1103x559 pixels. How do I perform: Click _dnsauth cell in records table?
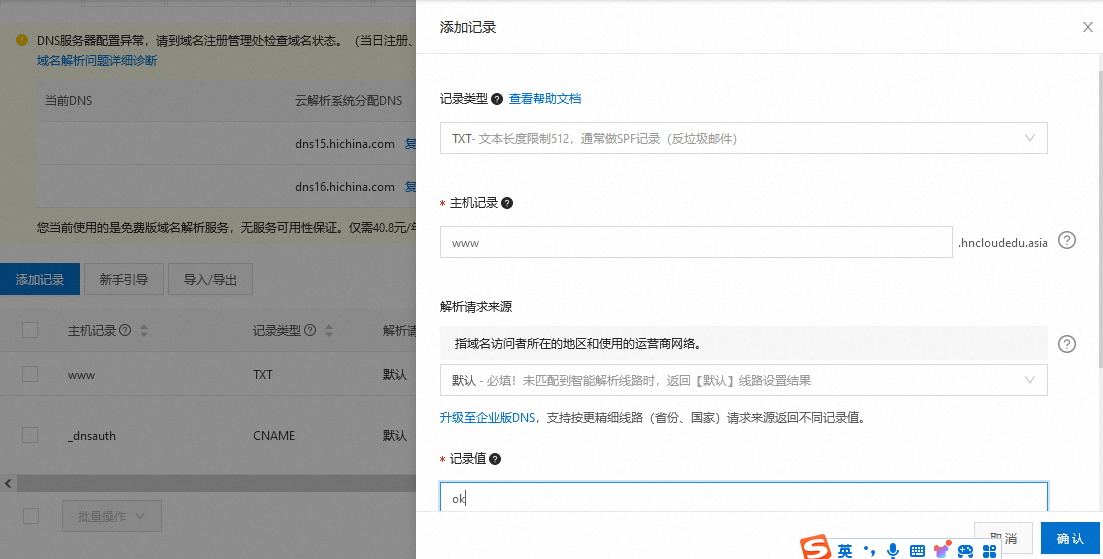point(91,436)
